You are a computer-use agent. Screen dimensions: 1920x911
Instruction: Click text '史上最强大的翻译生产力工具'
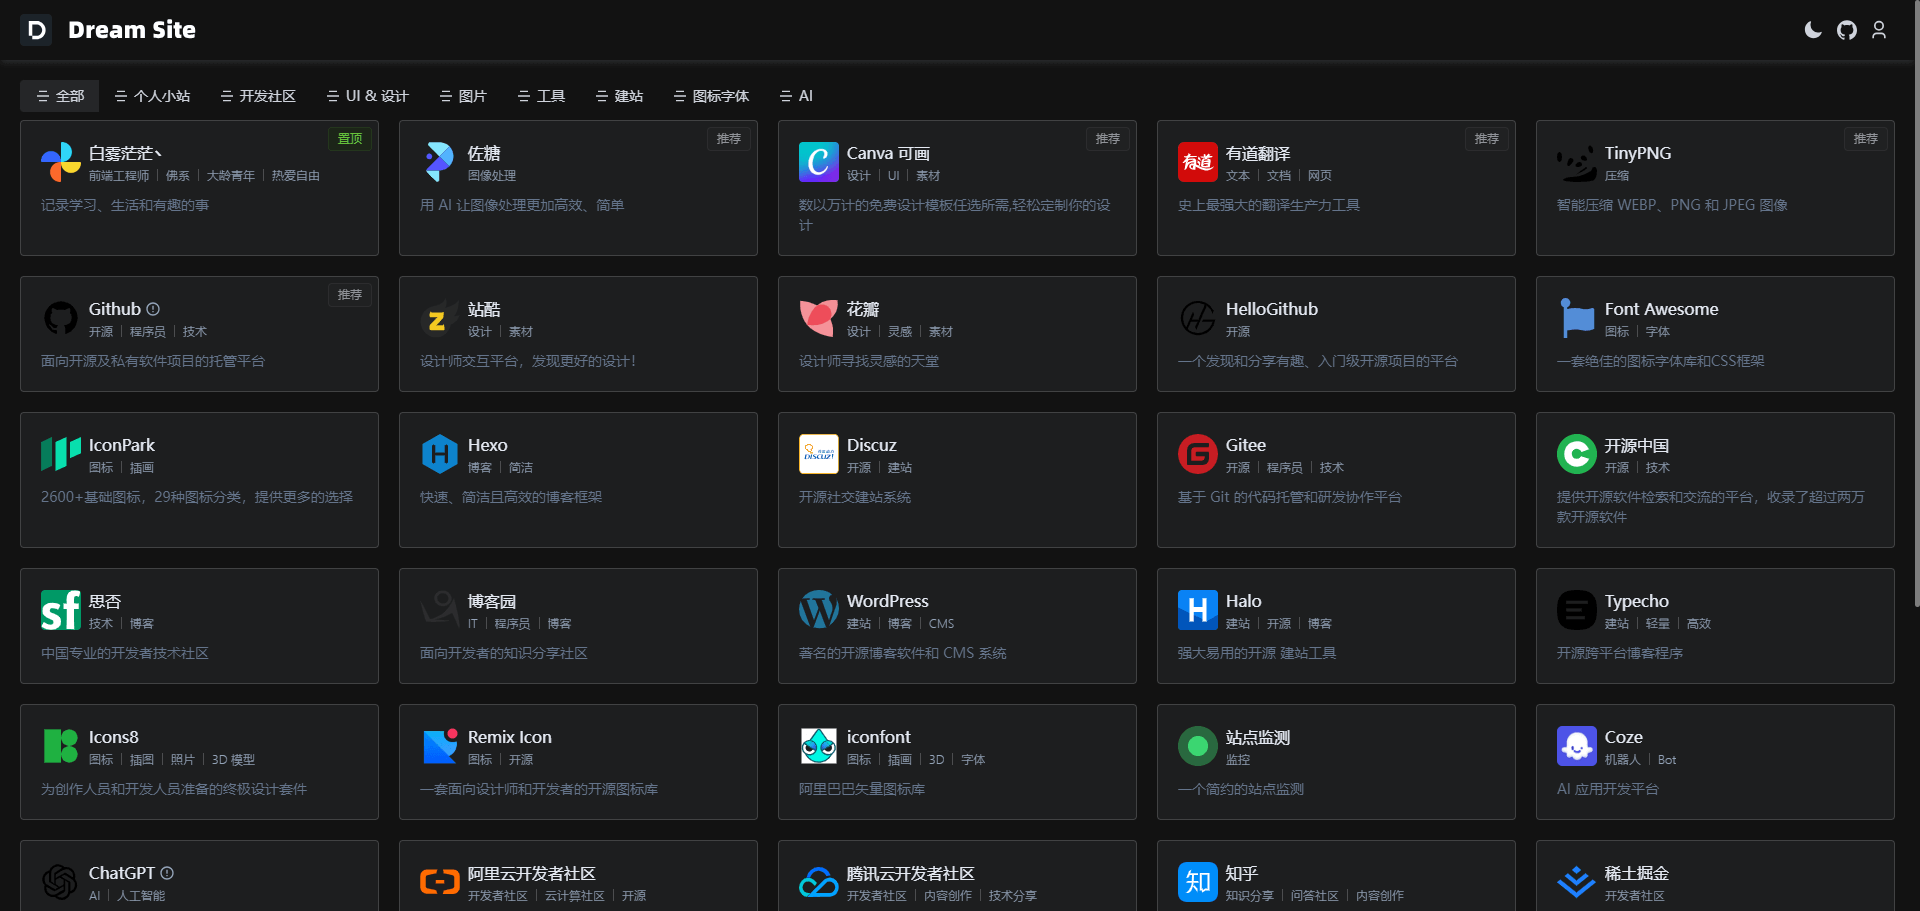pyautogui.click(x=1269, y=205)
